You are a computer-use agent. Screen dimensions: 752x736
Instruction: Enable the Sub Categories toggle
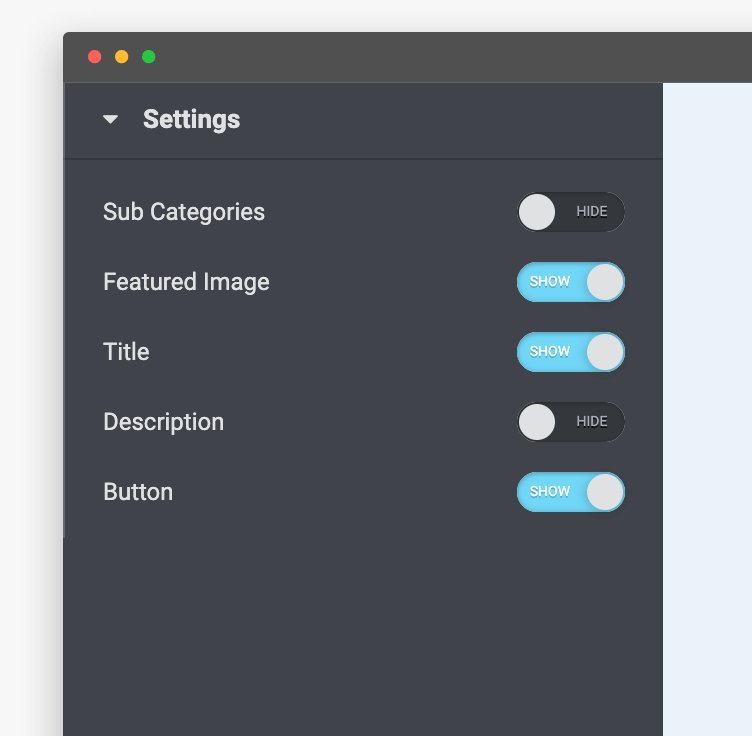(570, 212)
